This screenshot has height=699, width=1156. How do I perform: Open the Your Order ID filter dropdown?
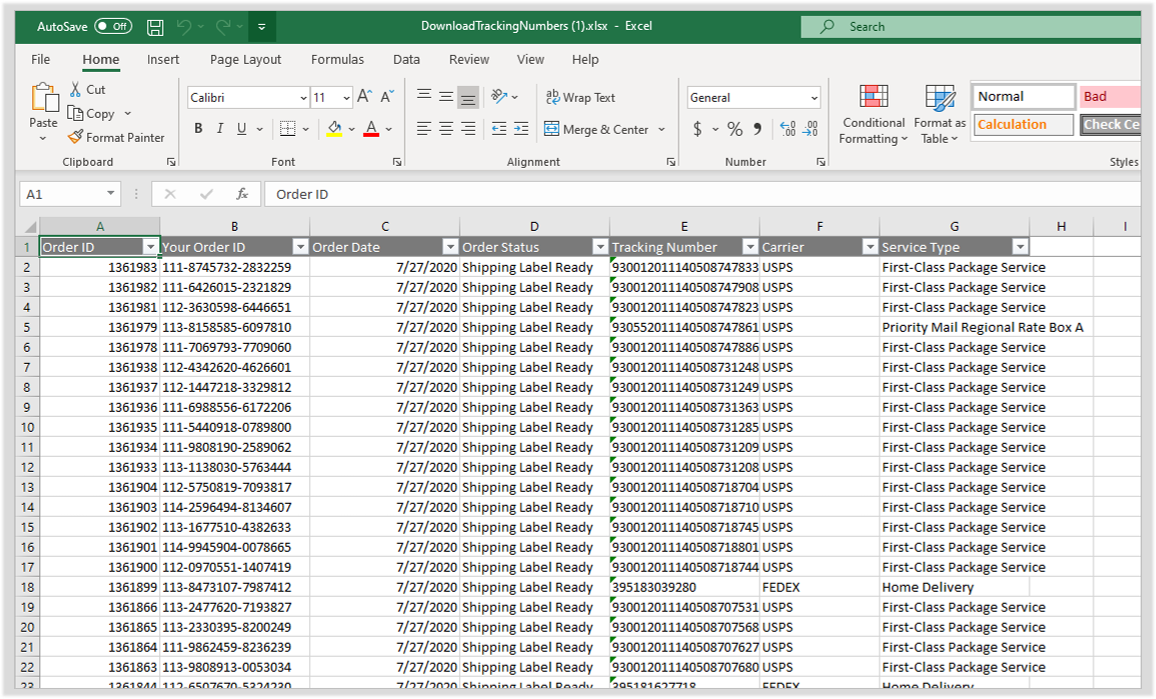coord(300,247)
